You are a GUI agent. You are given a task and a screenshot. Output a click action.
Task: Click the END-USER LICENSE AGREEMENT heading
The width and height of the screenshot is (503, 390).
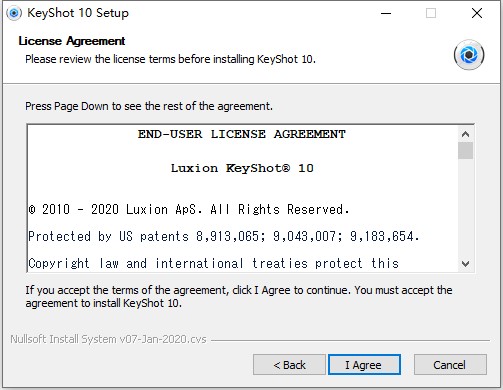242,134
